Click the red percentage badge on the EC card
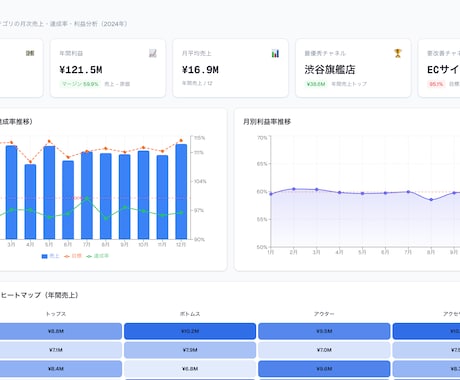Image resolution: width=460 pixels, height=380 pixels. (436, 84)
